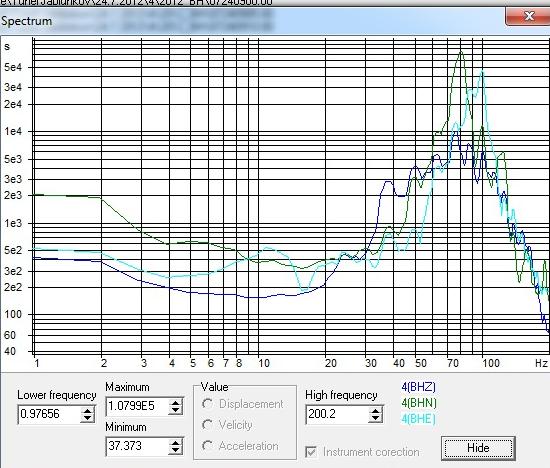This screenshot has height=468, width=550.
Task: Decrease Maximum value with down arrow
Action: pos(175,411)
